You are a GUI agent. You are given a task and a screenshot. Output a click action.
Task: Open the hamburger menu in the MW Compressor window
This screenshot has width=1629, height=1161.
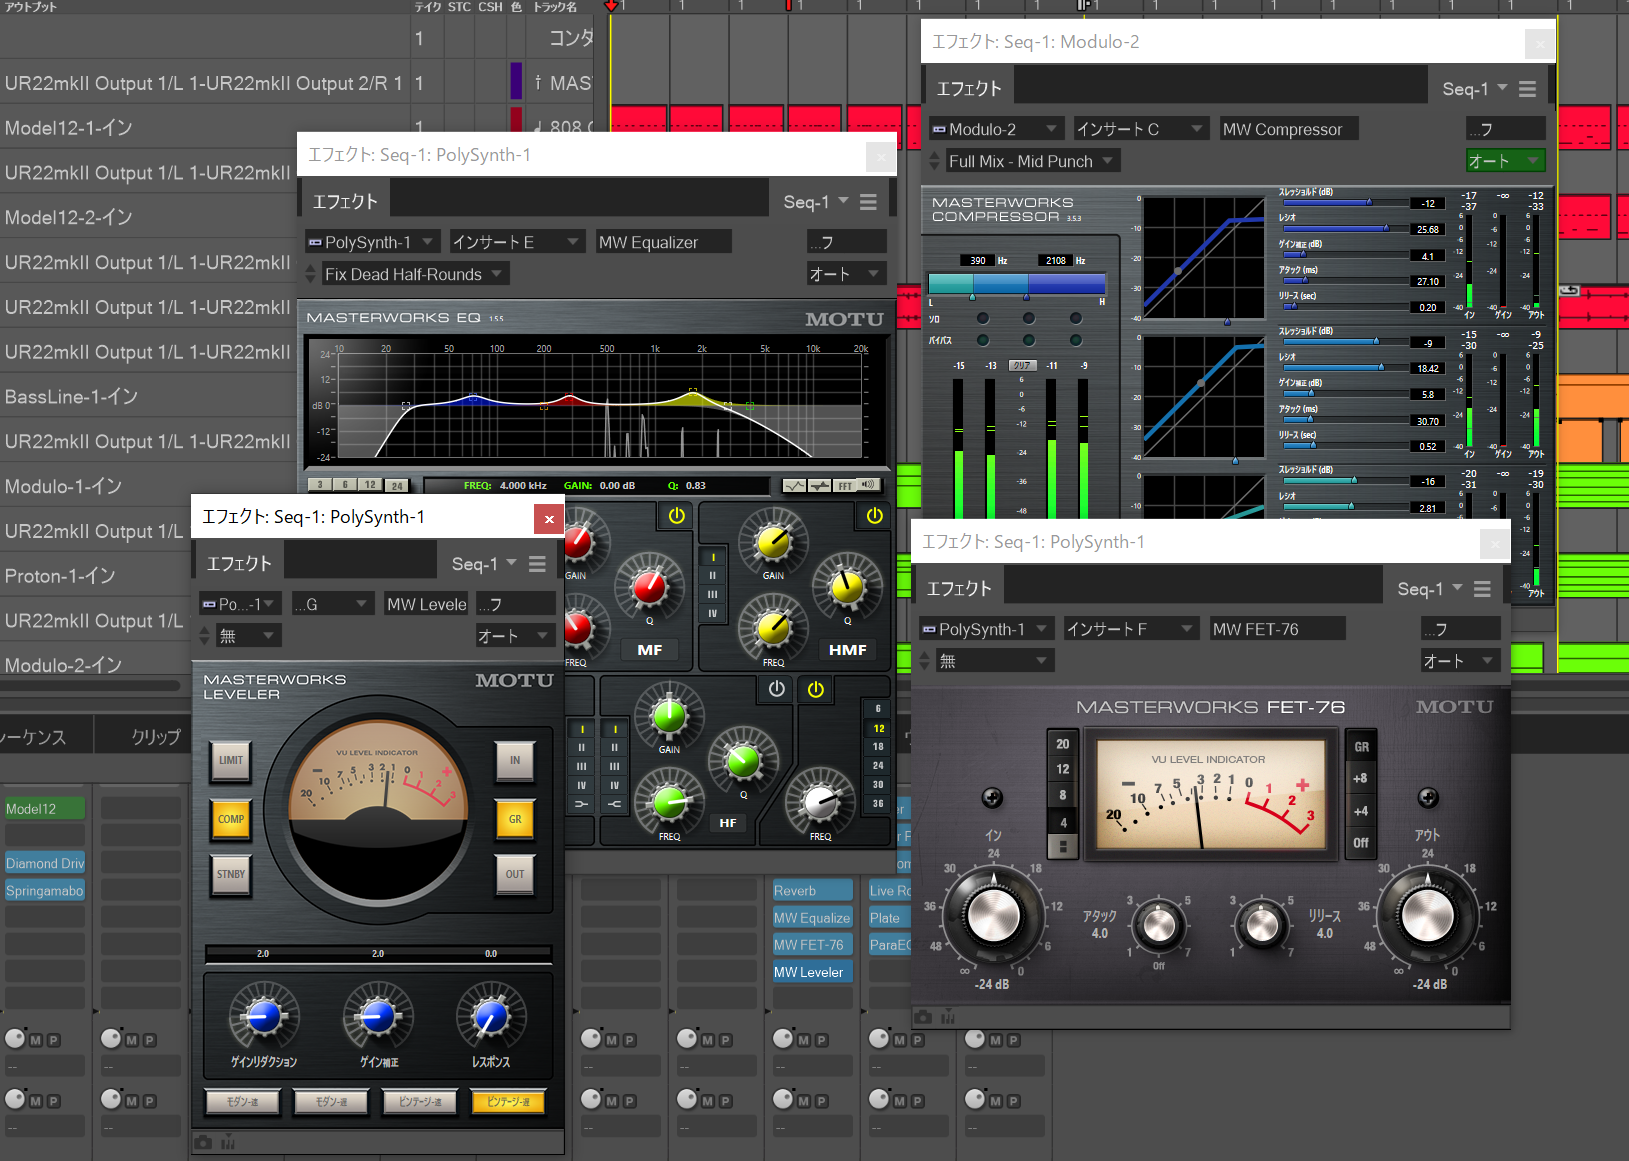pos(1527,89)
